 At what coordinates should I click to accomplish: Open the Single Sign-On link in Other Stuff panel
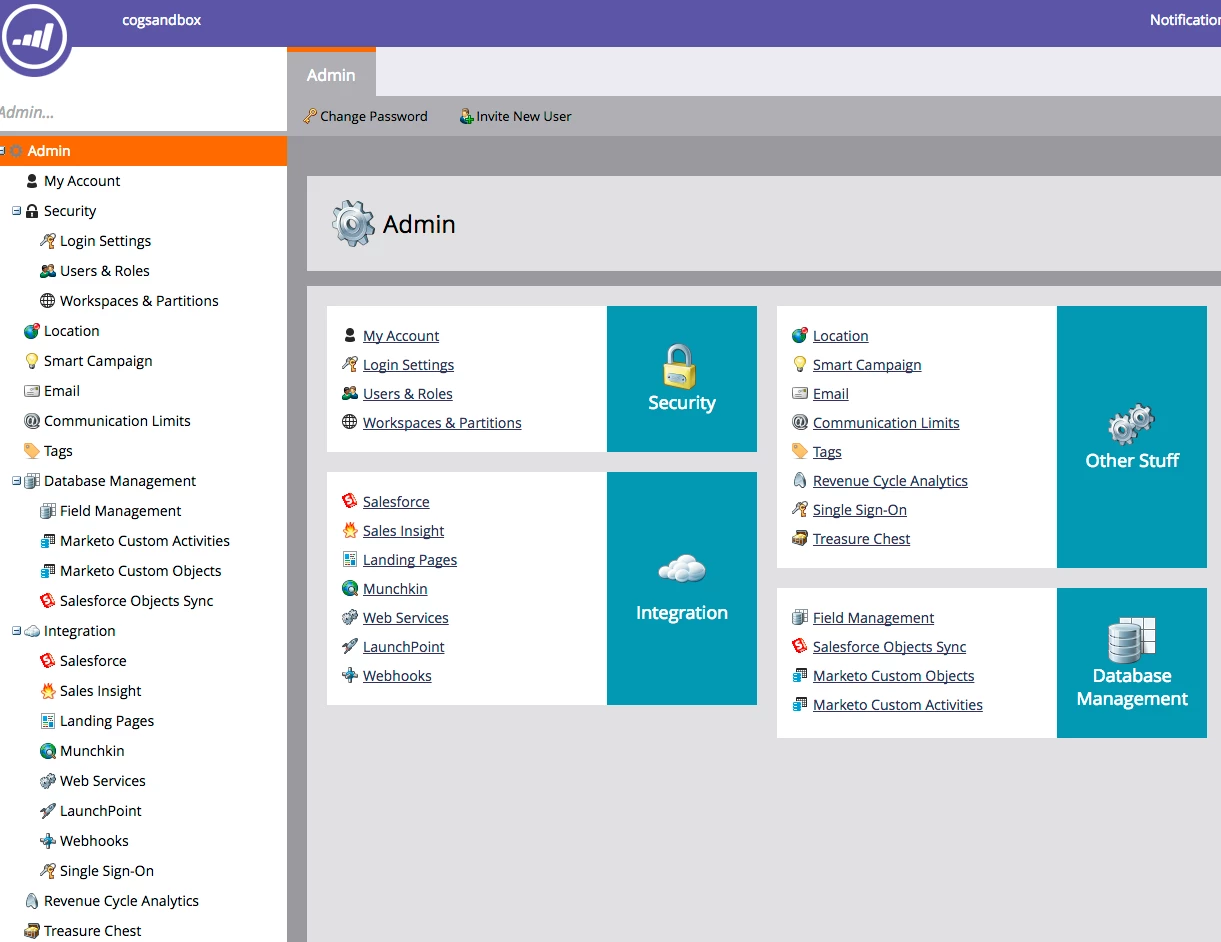point(860,510)
